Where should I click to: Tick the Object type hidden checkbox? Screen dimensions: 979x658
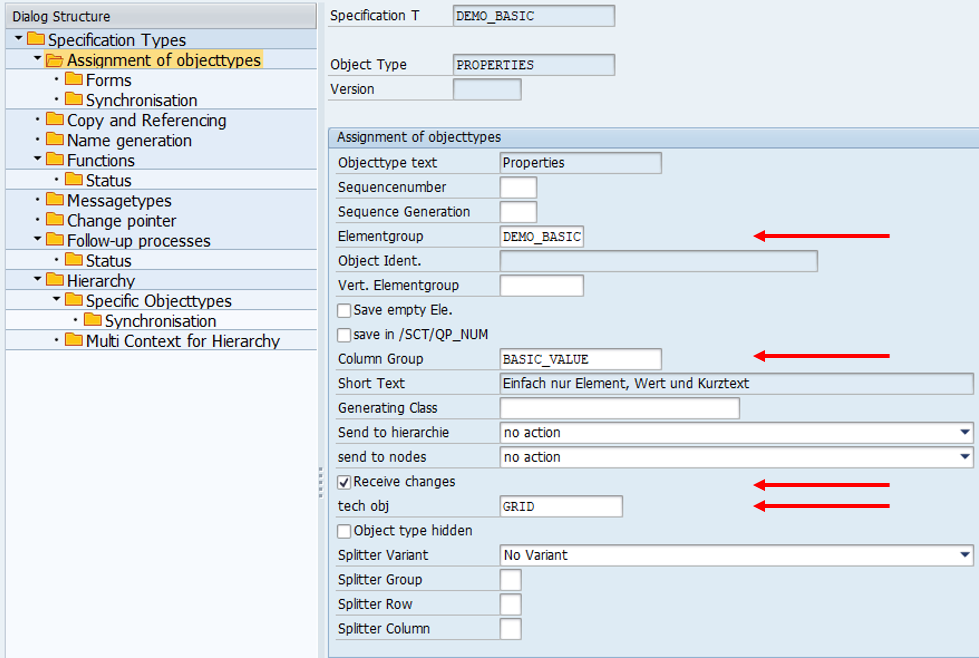point(345,531)
